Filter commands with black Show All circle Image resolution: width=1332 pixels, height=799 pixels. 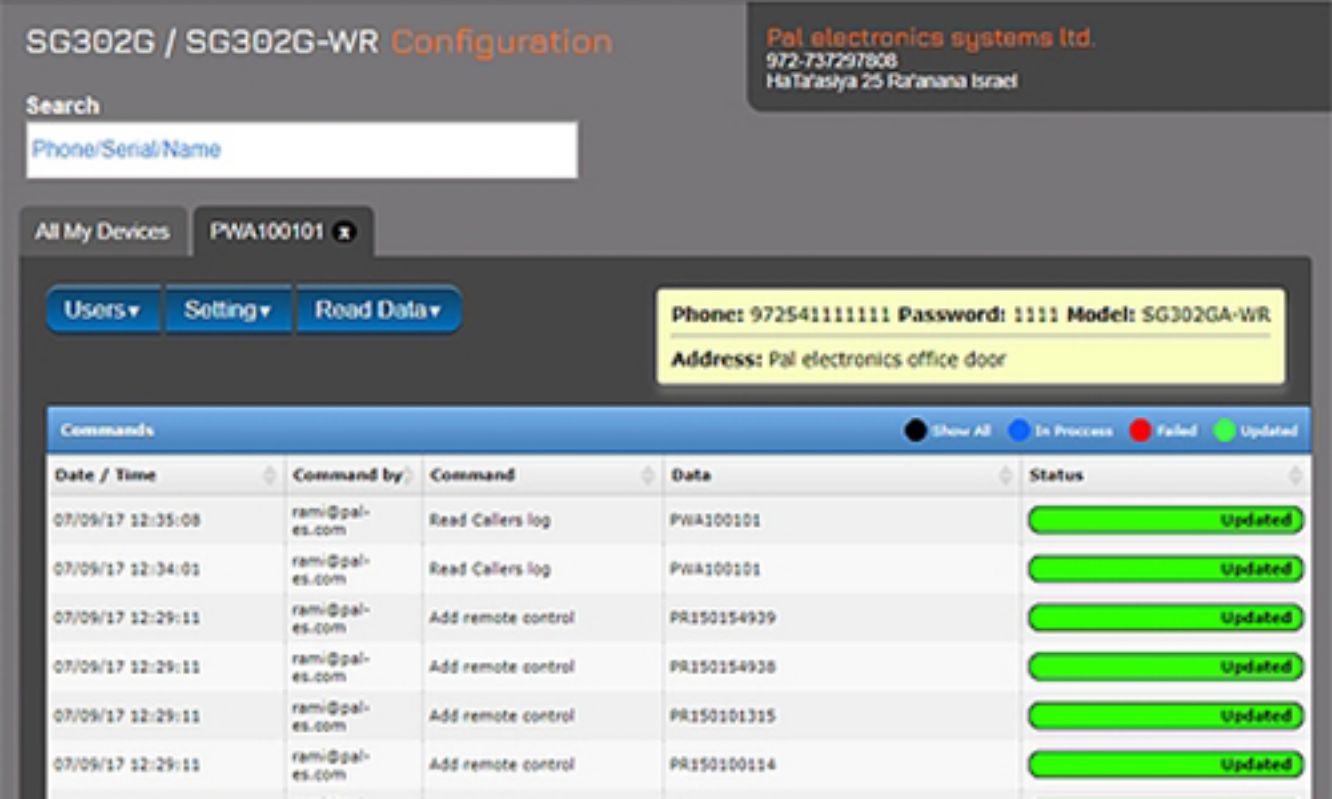915,431
